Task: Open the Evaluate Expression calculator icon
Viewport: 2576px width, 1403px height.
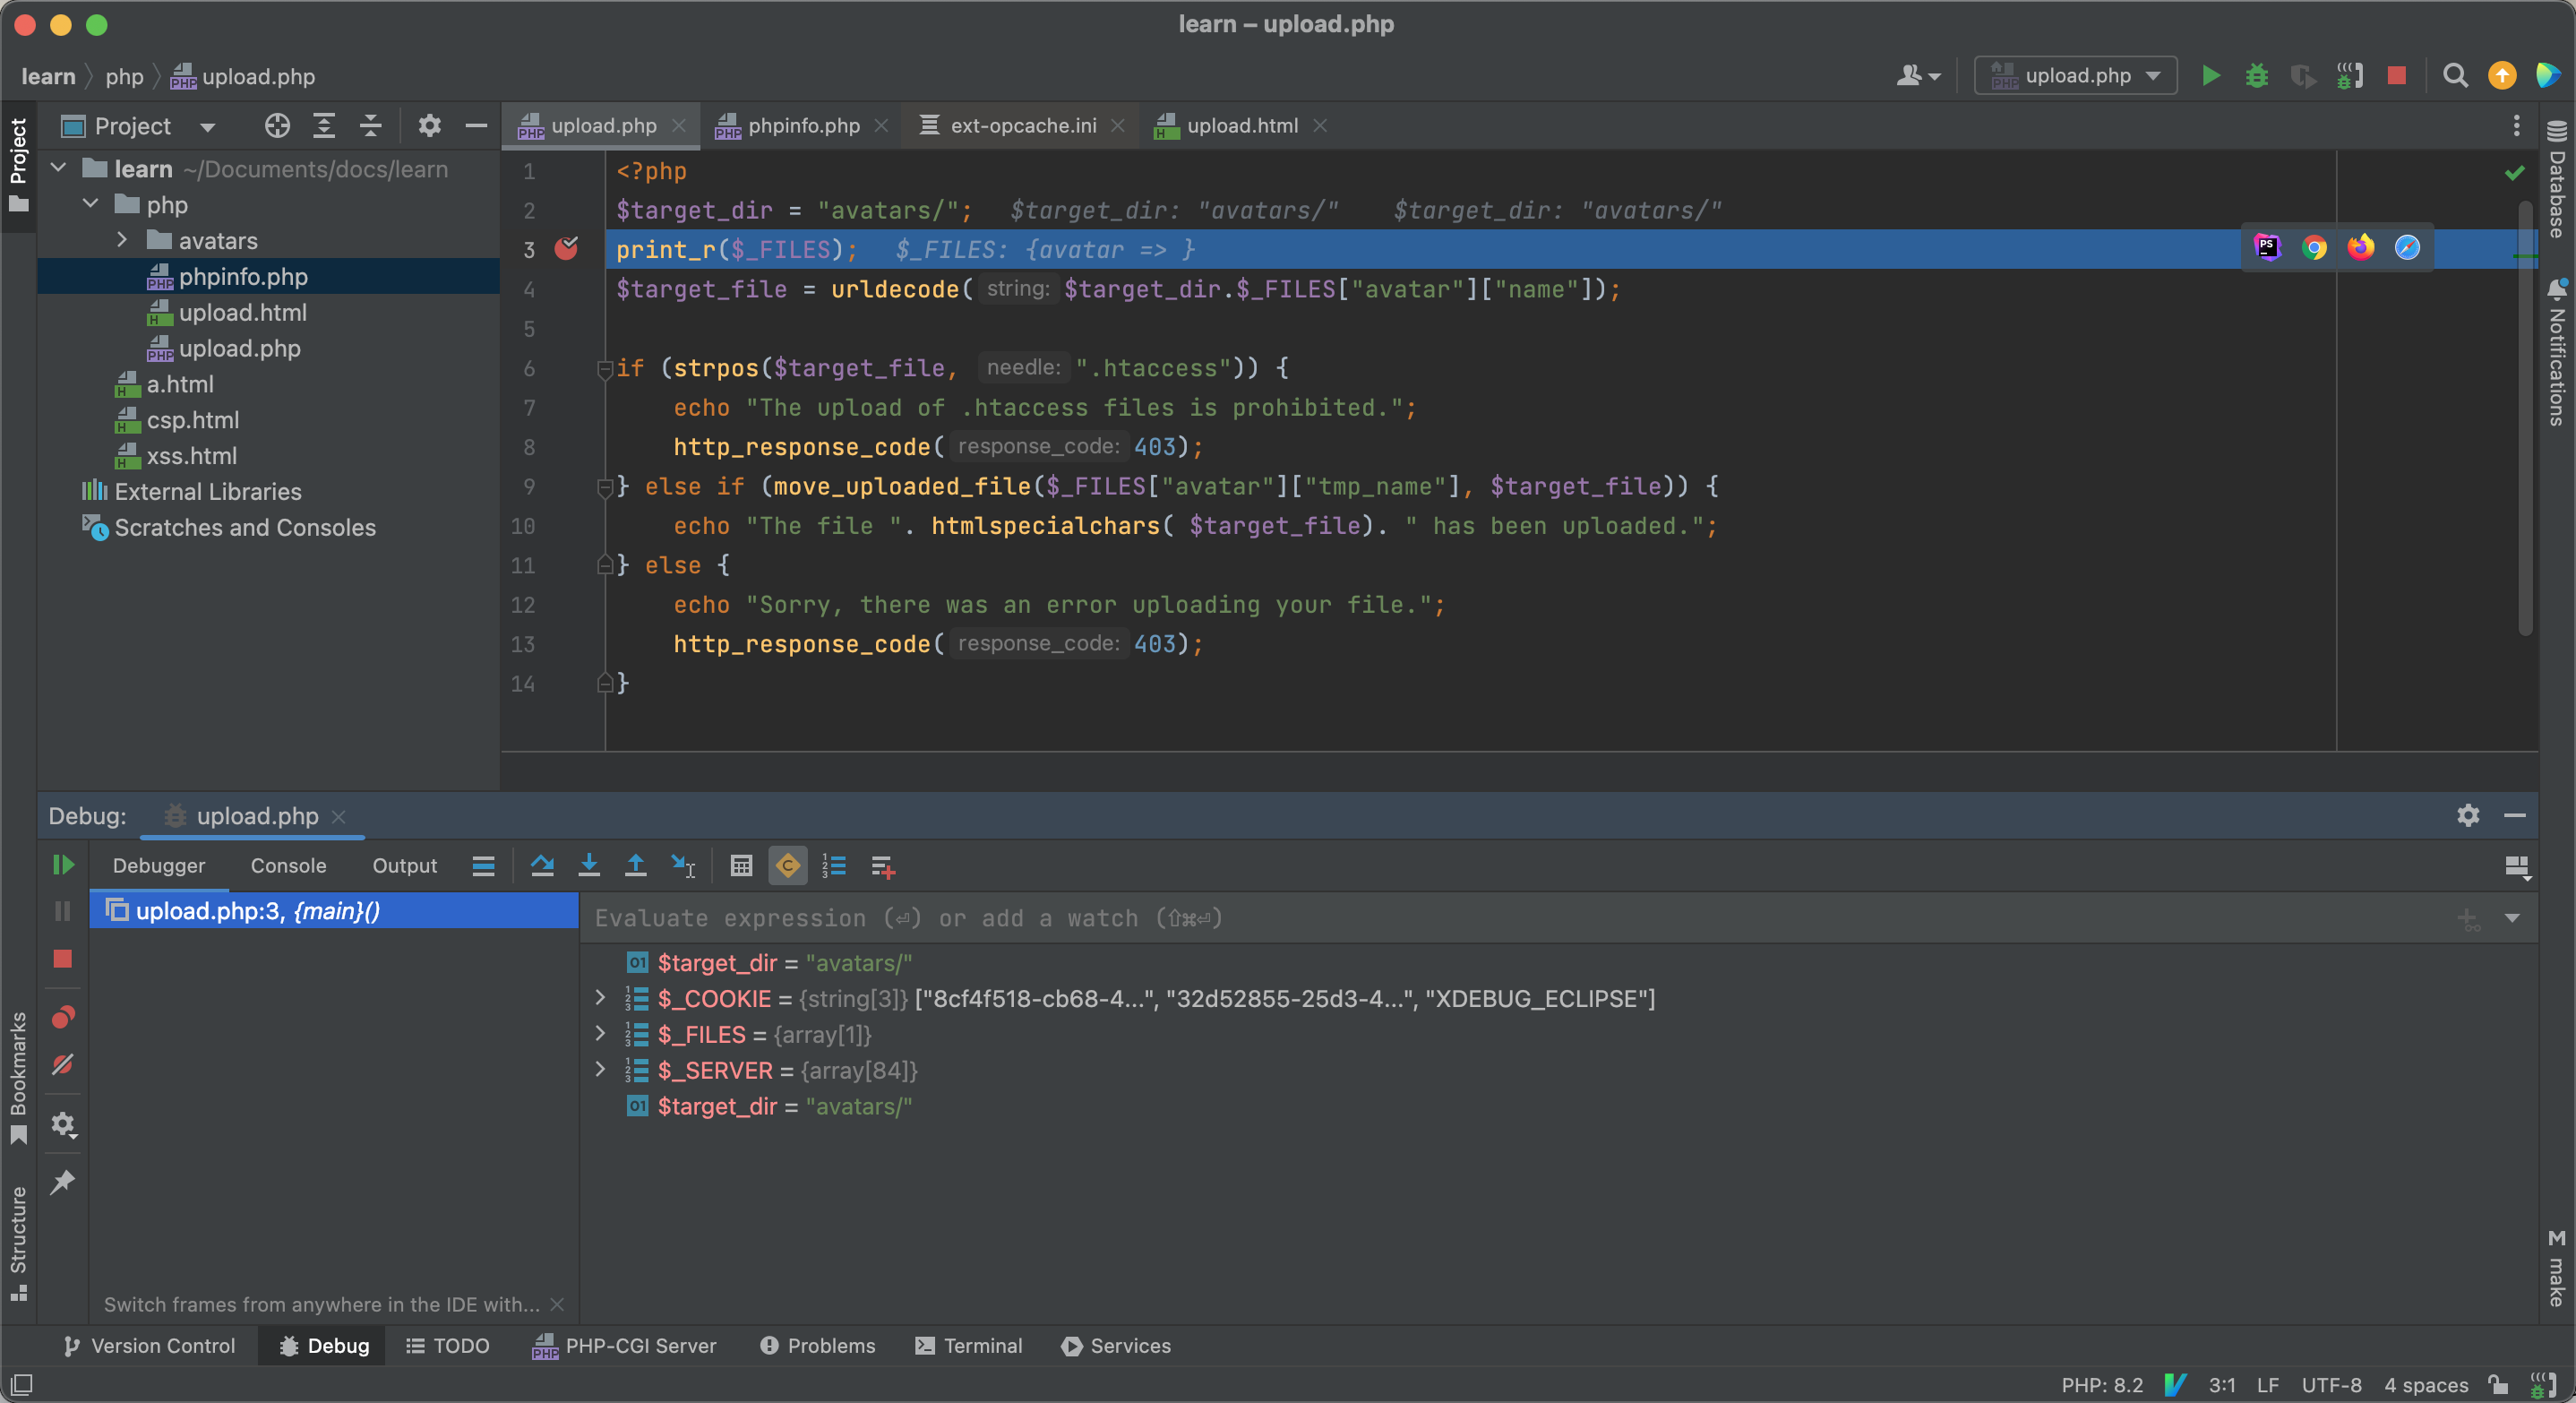Action: point(741,865)
